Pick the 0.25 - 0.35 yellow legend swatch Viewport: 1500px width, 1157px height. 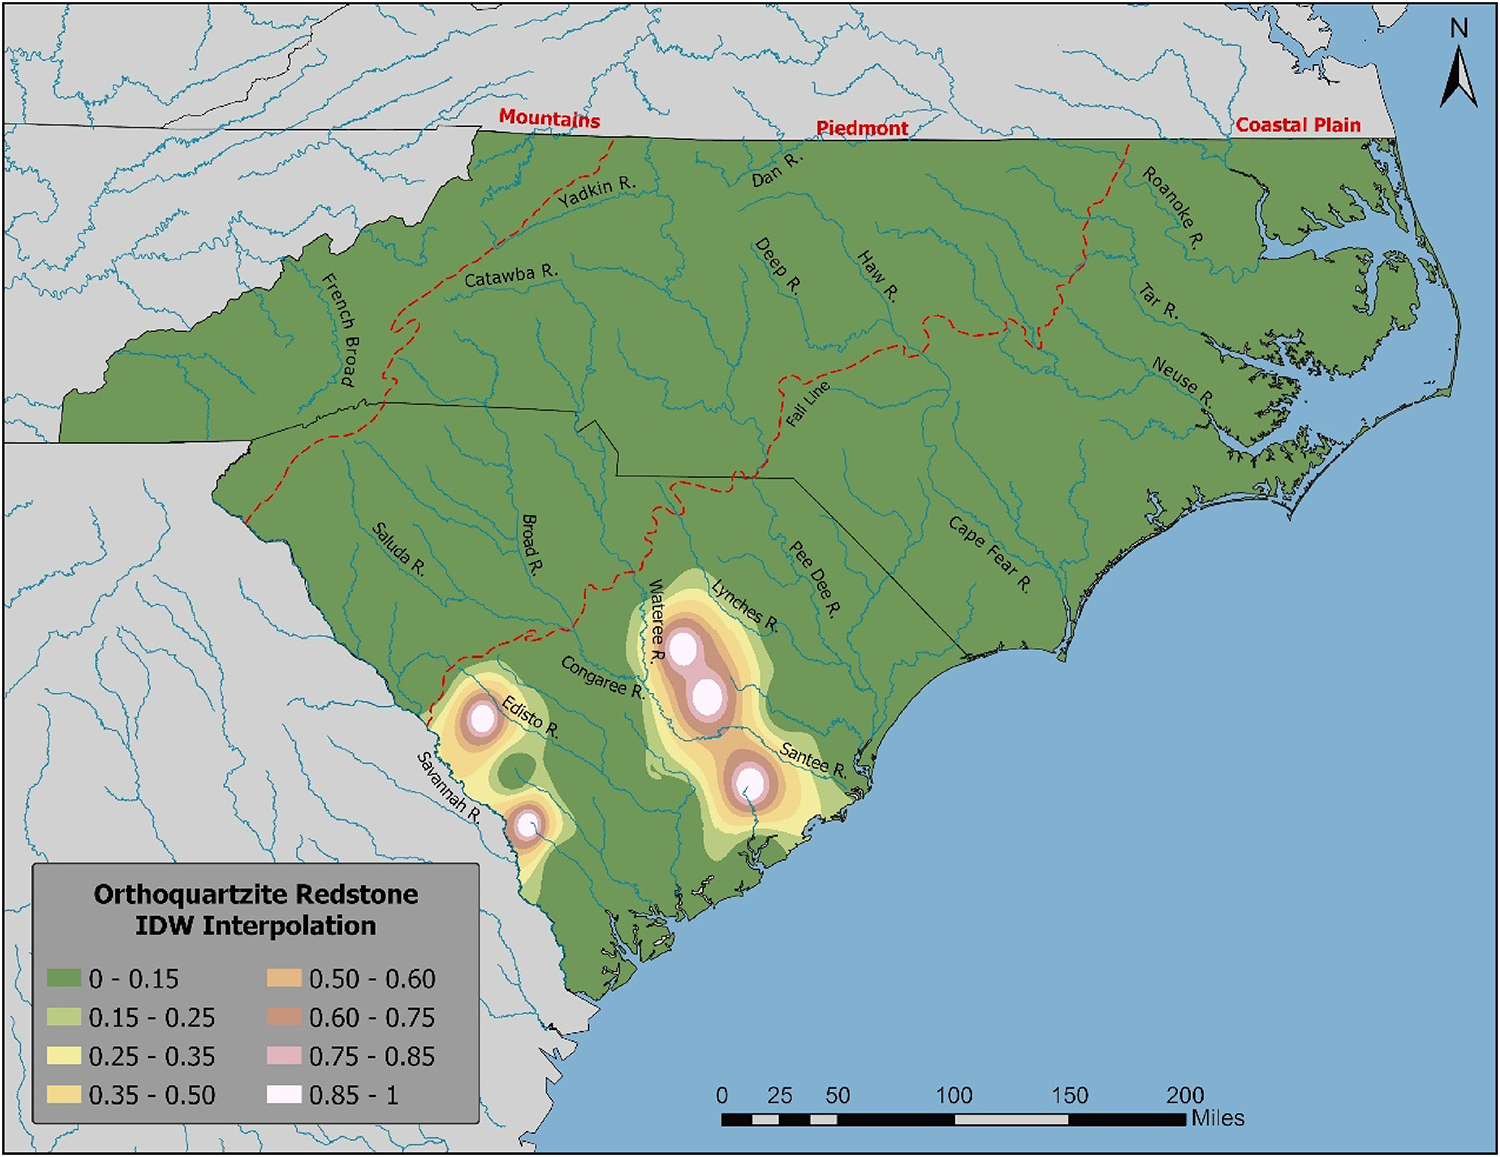64,1056
